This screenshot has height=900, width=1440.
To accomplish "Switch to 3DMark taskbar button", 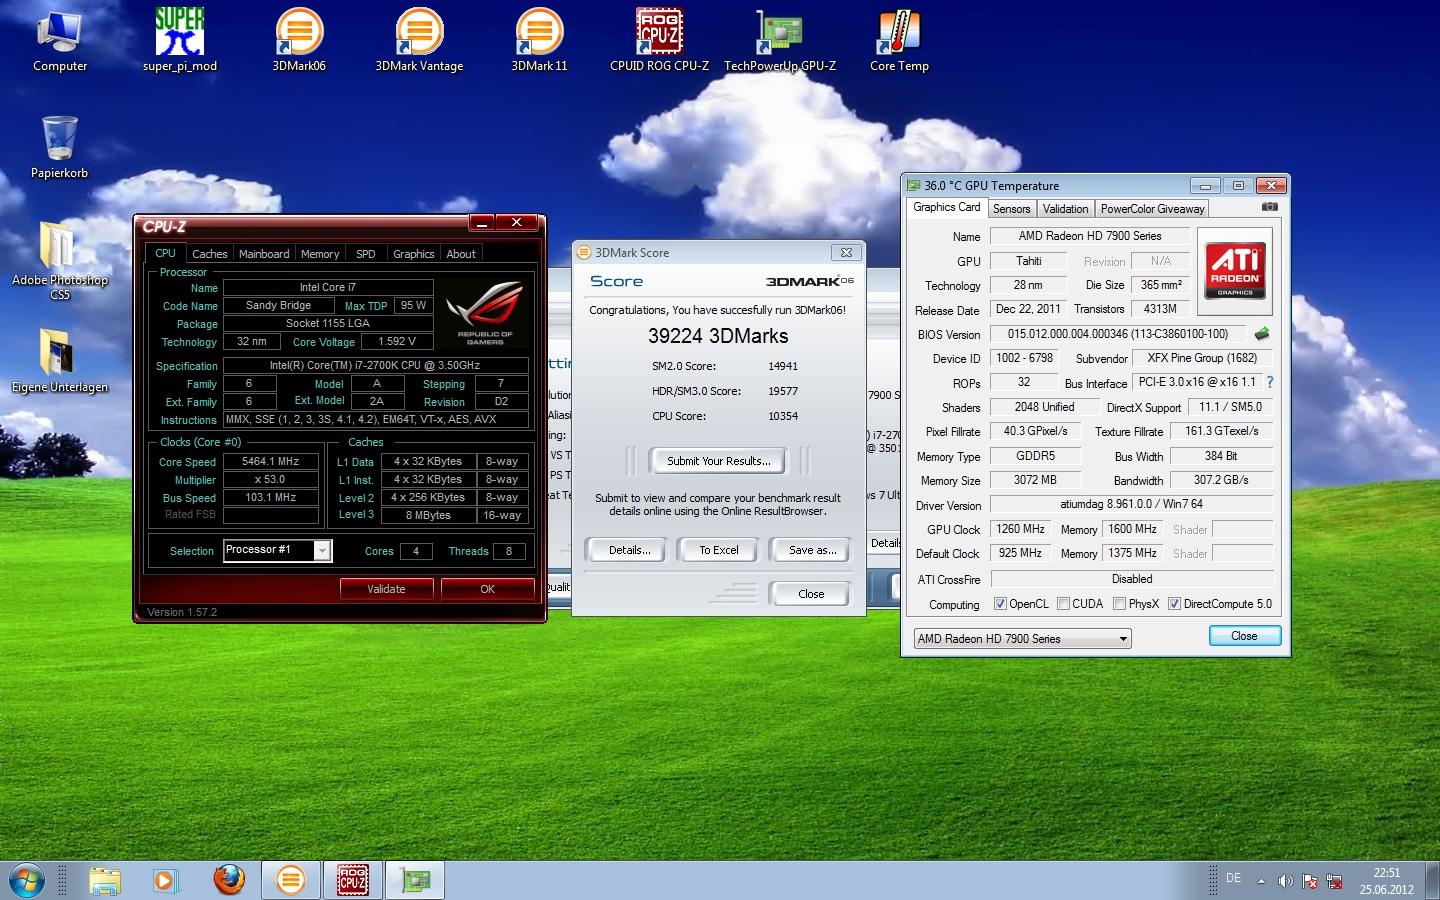I will [290, 881].
